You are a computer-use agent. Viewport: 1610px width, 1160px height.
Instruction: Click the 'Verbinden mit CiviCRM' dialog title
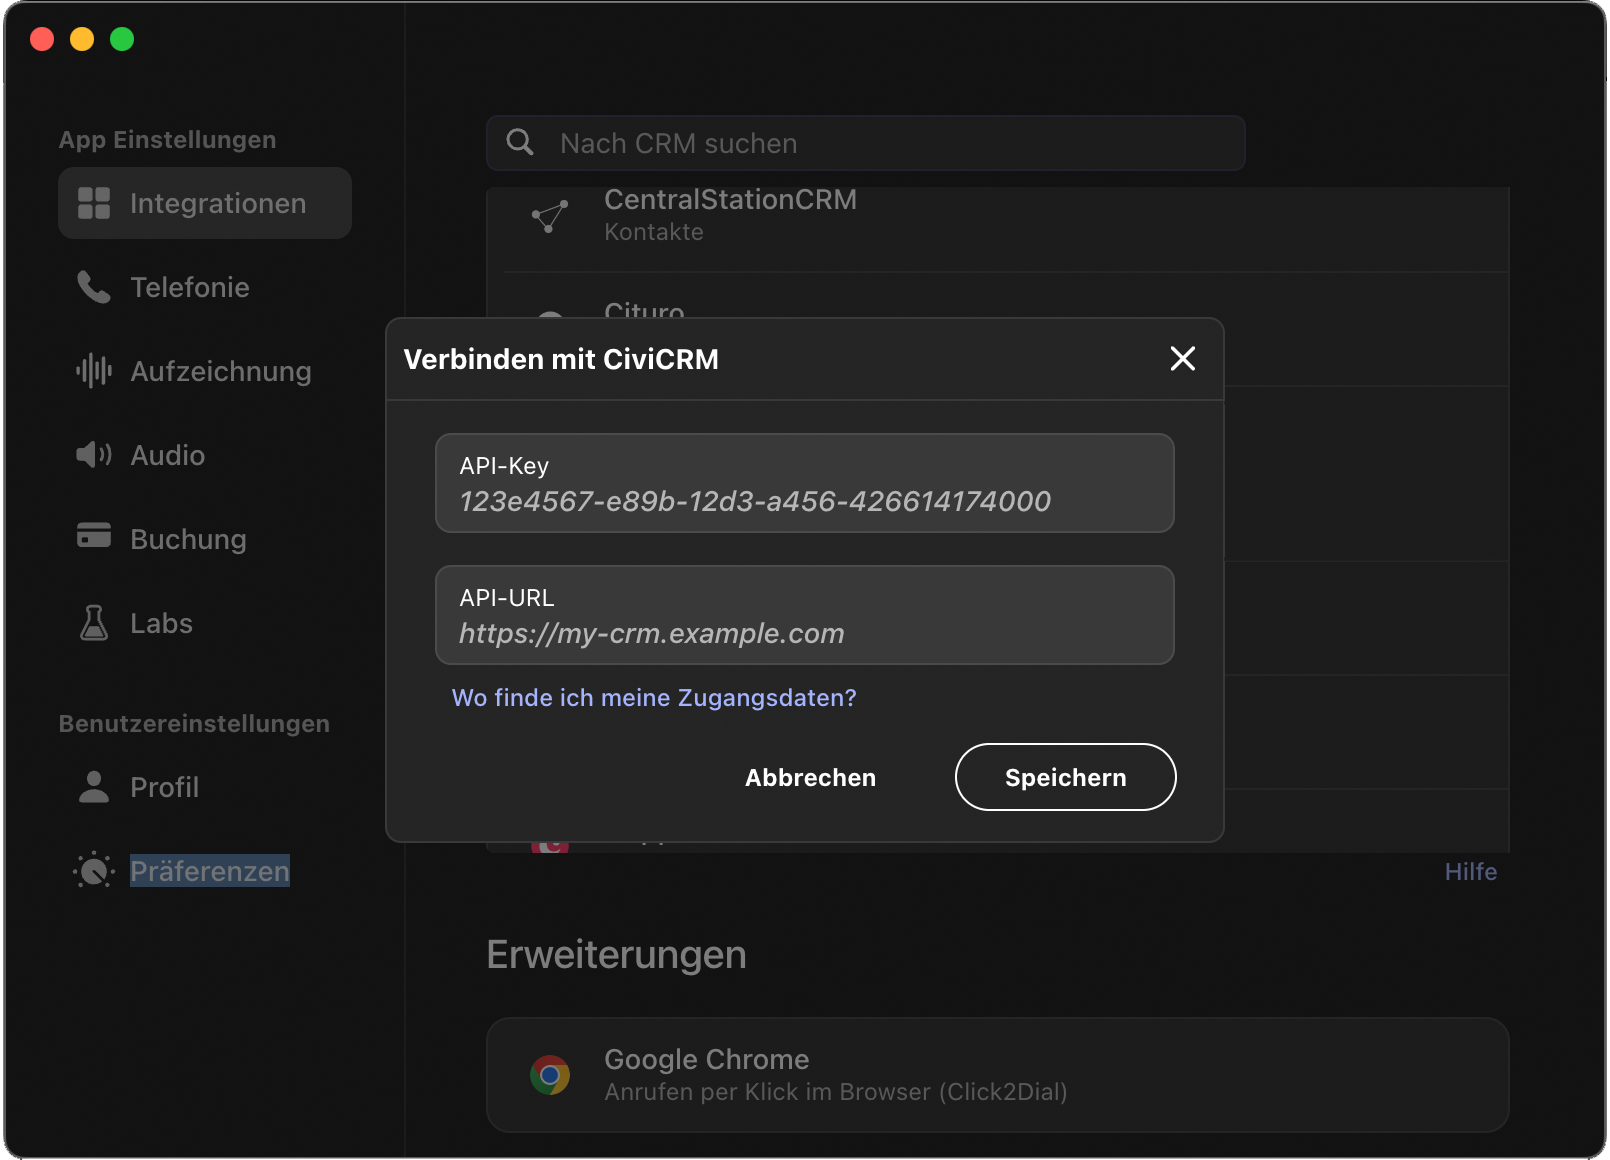point(561,360)
